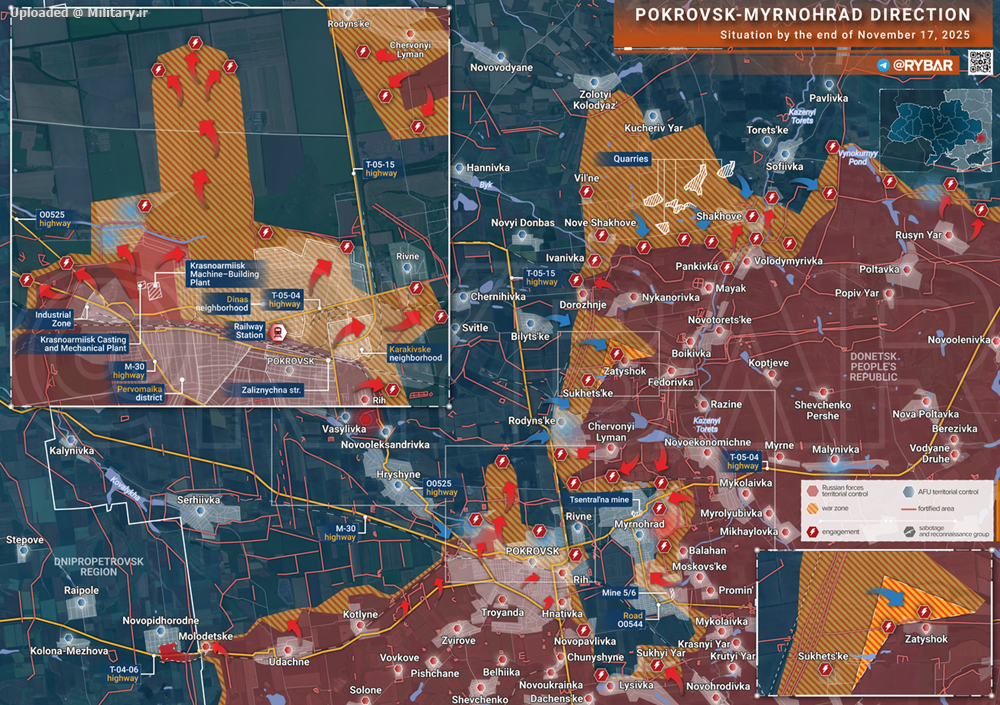Click the engagement lightning icon in legend
This screenshot has height=705, width=1000.
pyautogui.click(x=812, y=532)
